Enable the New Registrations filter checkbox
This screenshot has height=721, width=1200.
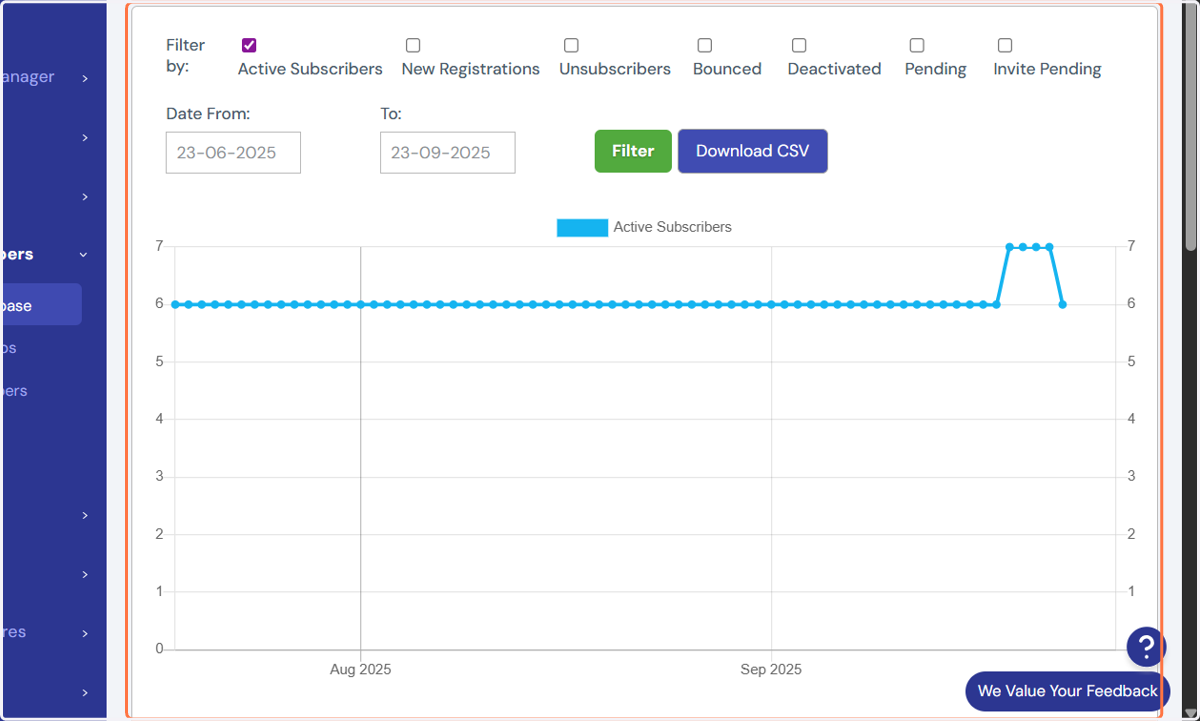[x=413, y=45]
